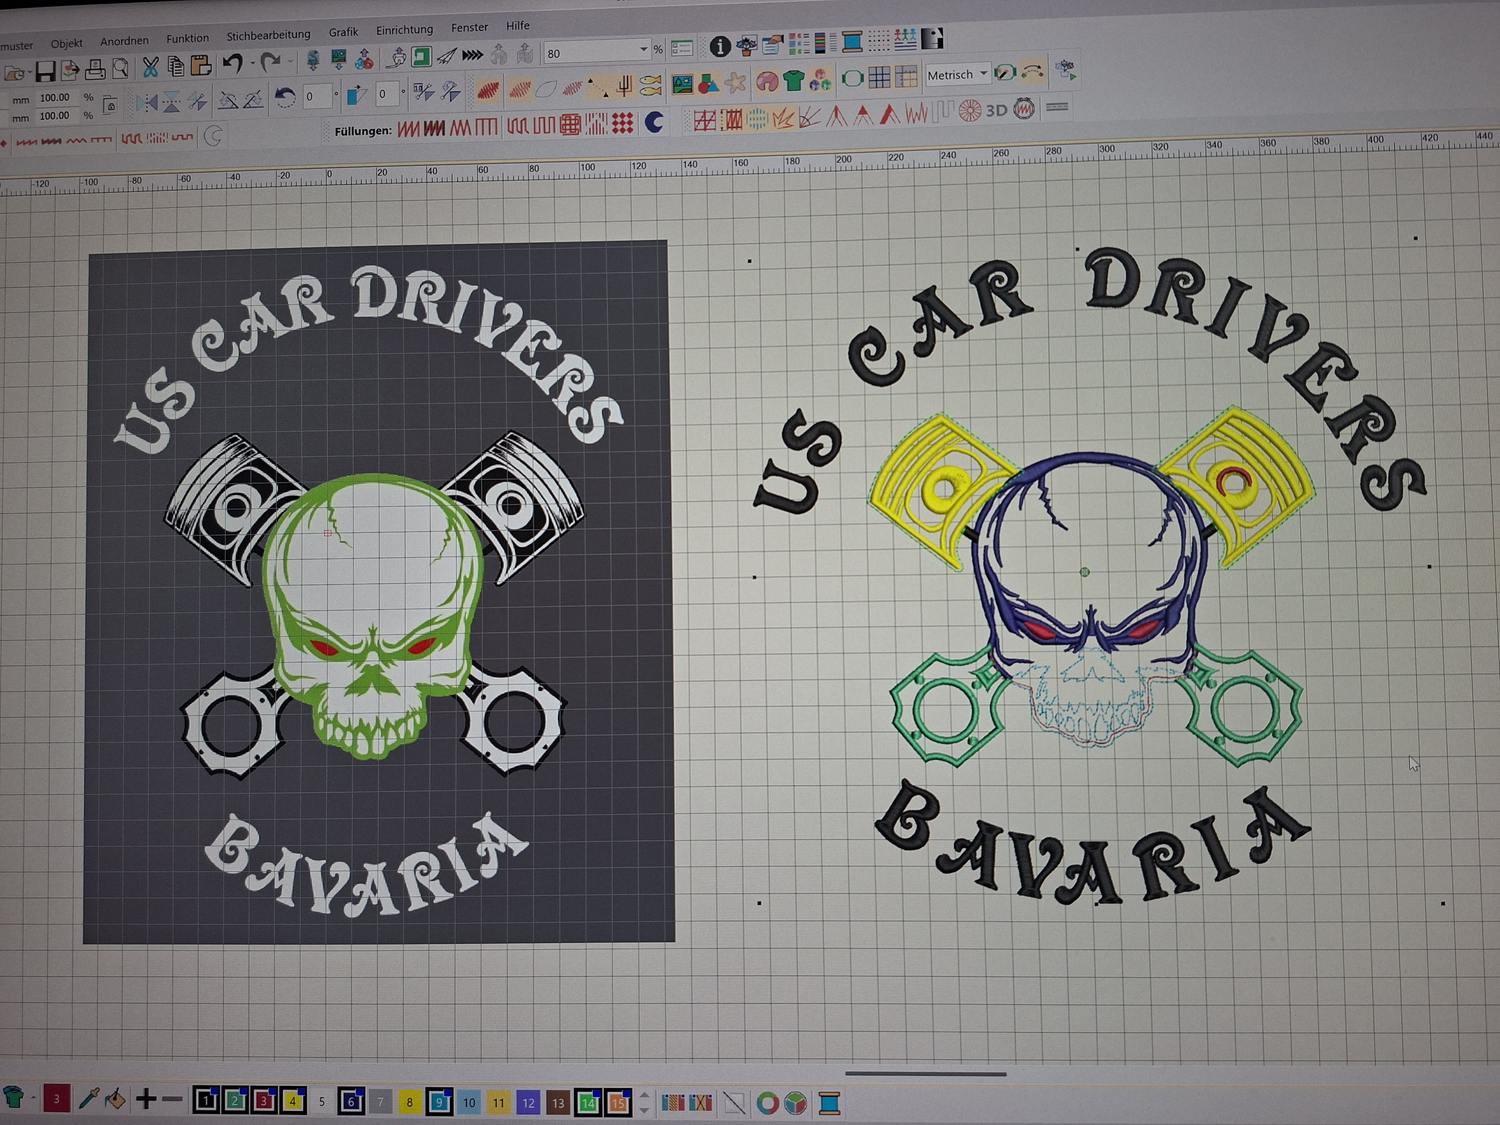Select the 3D stitch effect icon
The image size is (1500, 1125).
(996, 110)
